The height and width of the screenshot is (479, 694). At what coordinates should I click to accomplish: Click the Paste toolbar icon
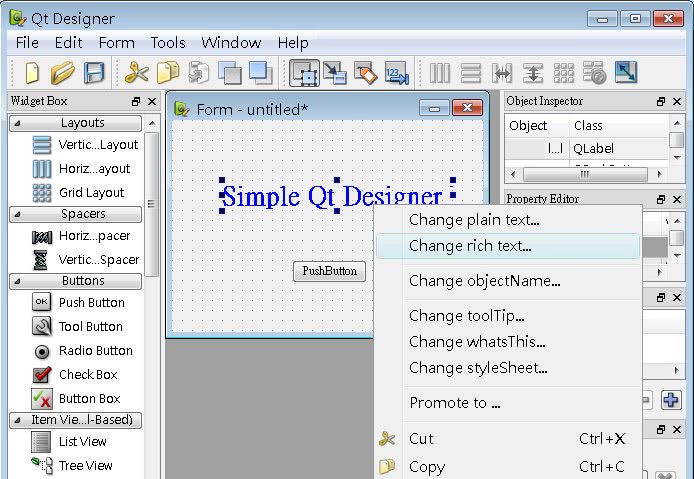(x=199, y=73)
